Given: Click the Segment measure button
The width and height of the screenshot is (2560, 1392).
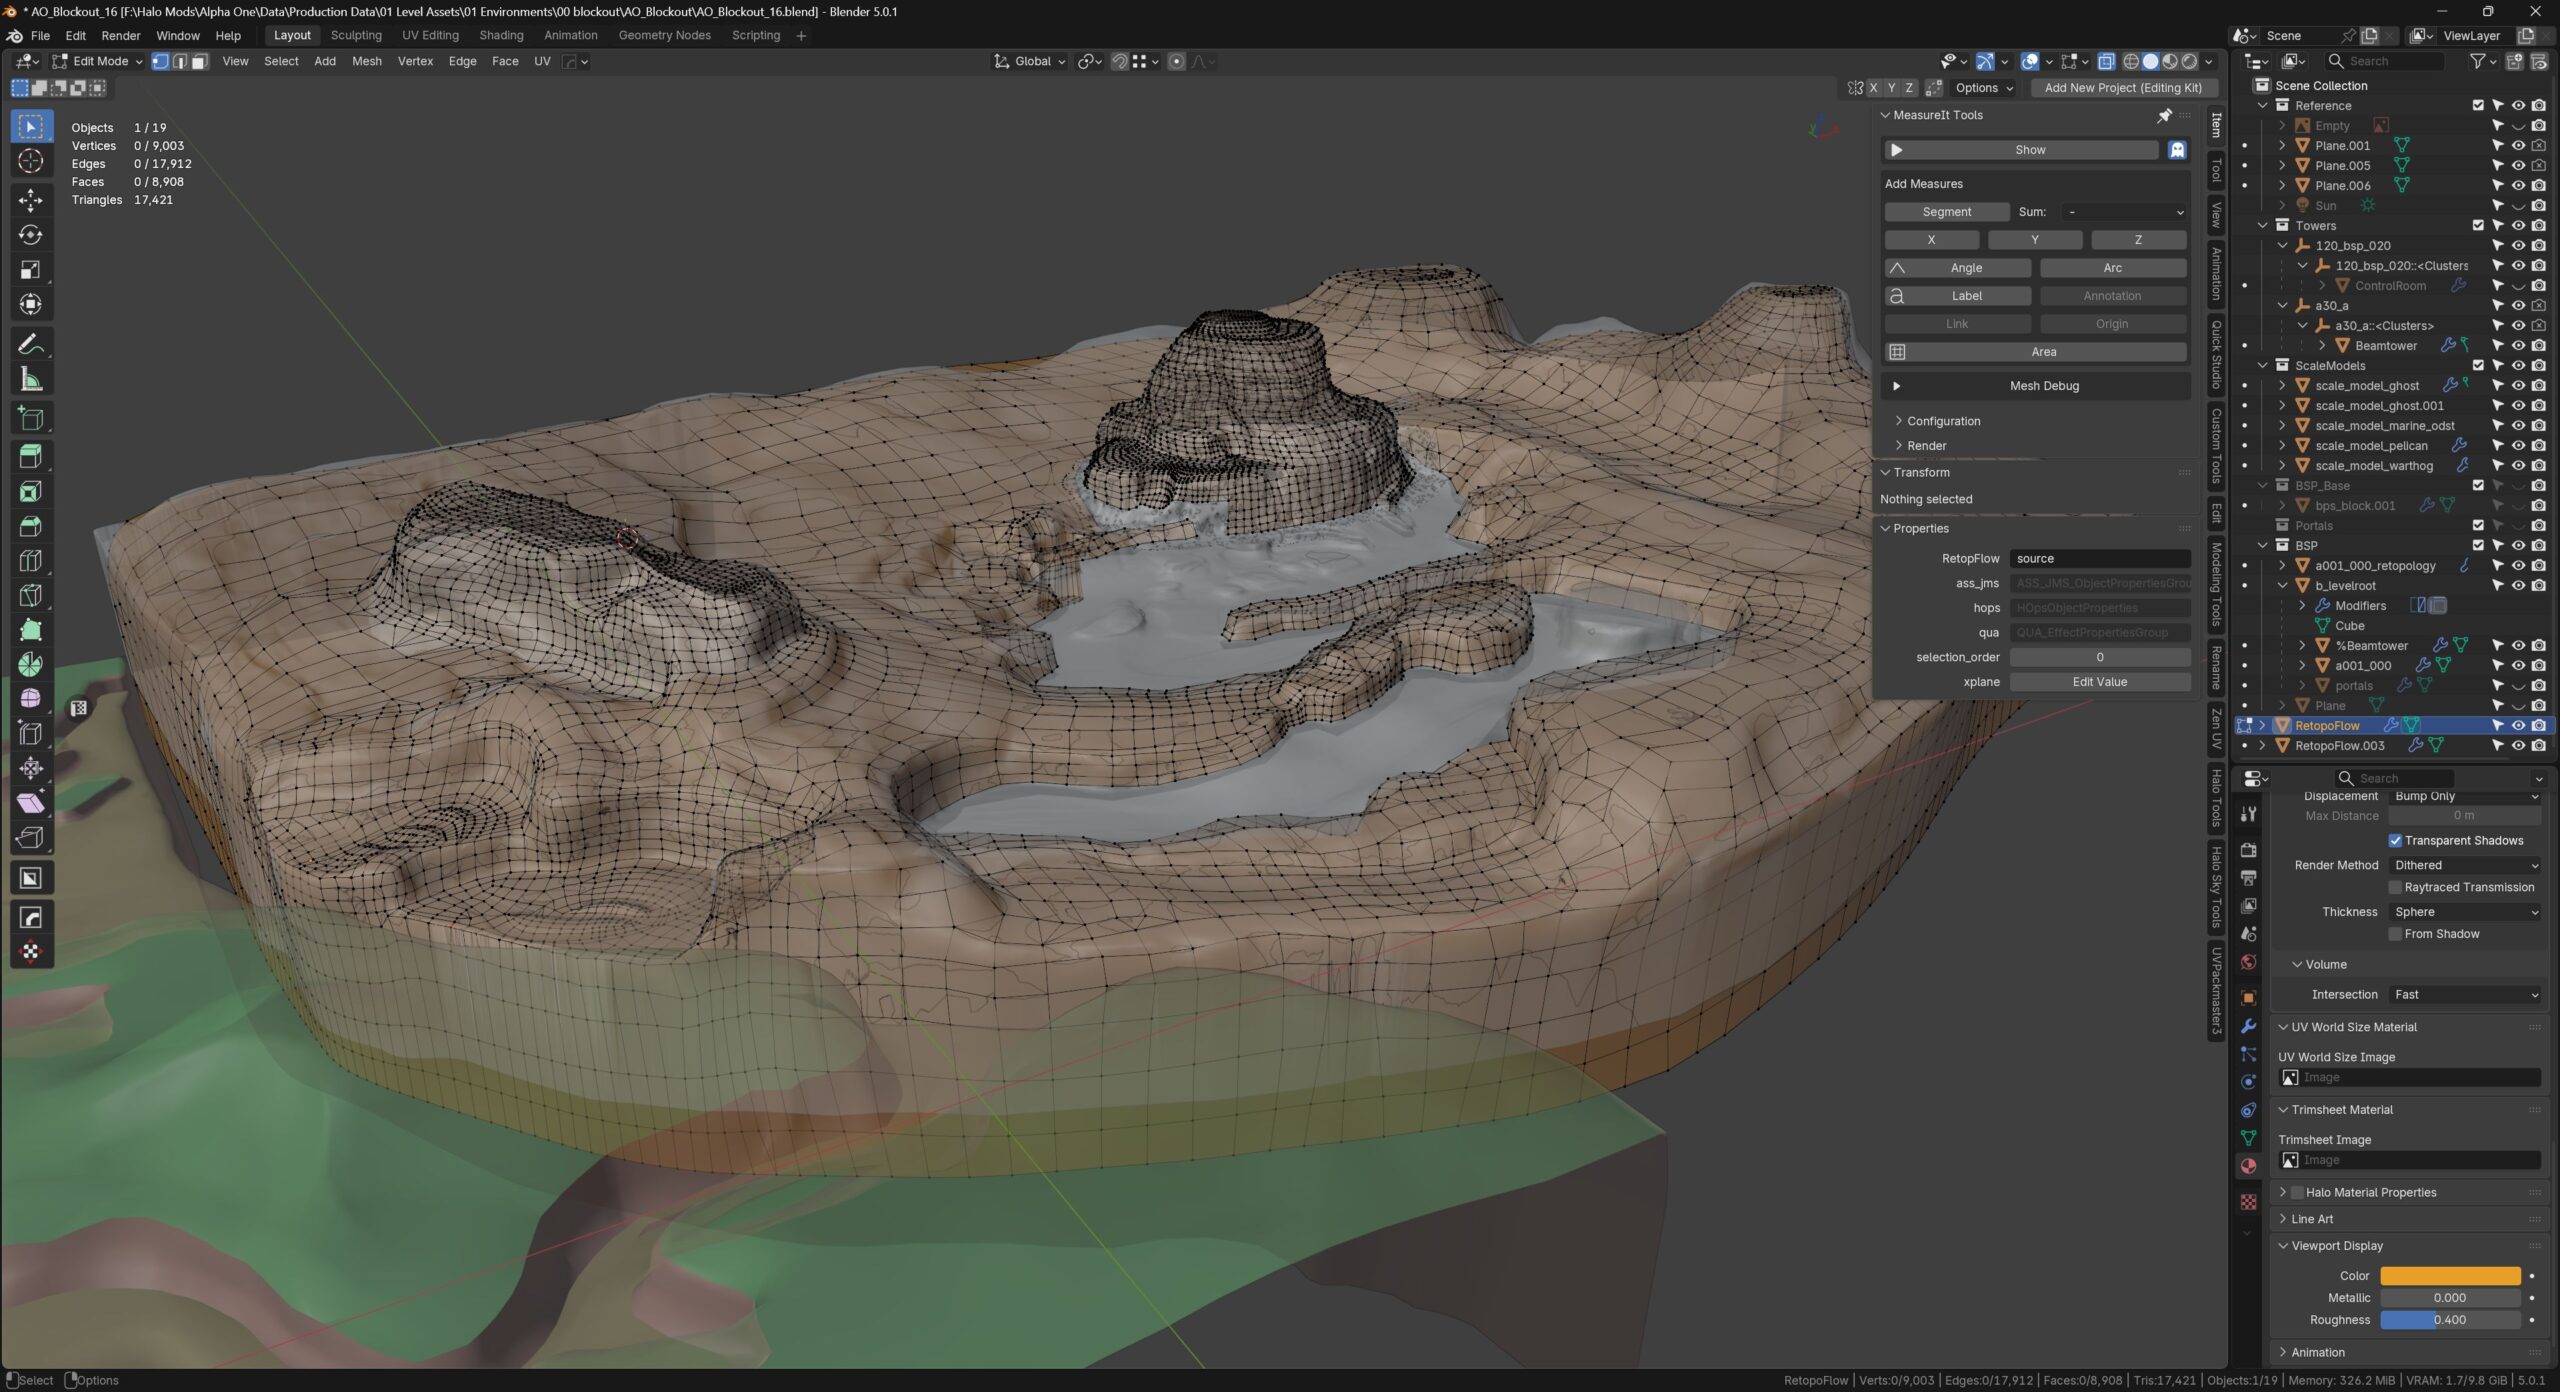Looking at the screenshot, I should [1946, 212].
